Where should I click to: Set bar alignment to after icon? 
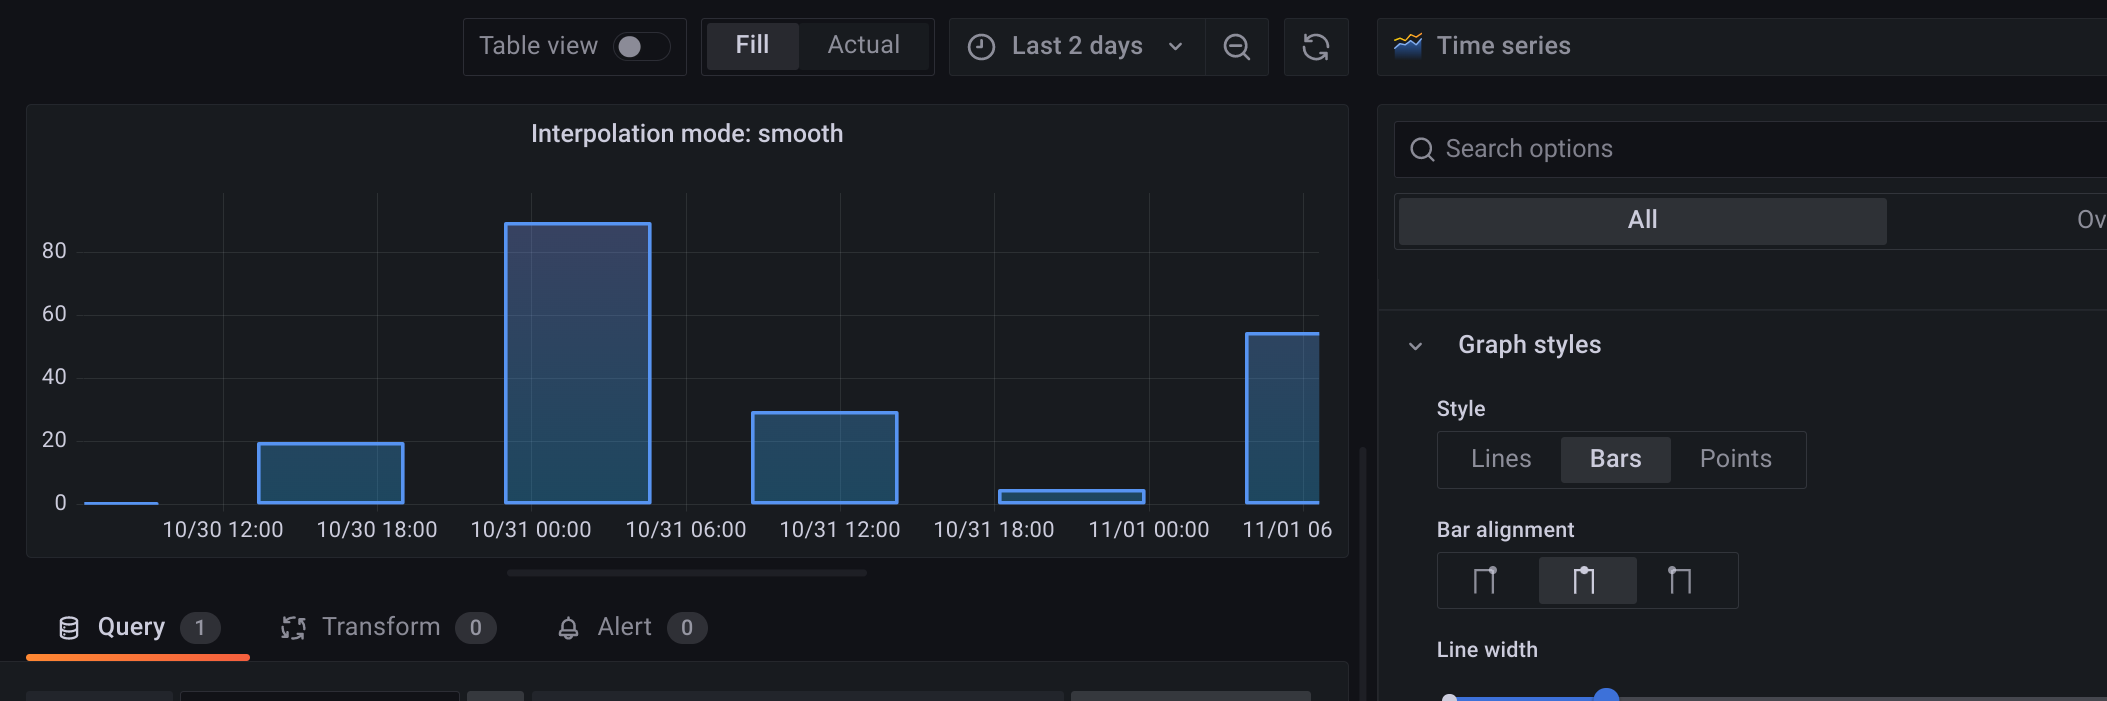click(1681, 580)
